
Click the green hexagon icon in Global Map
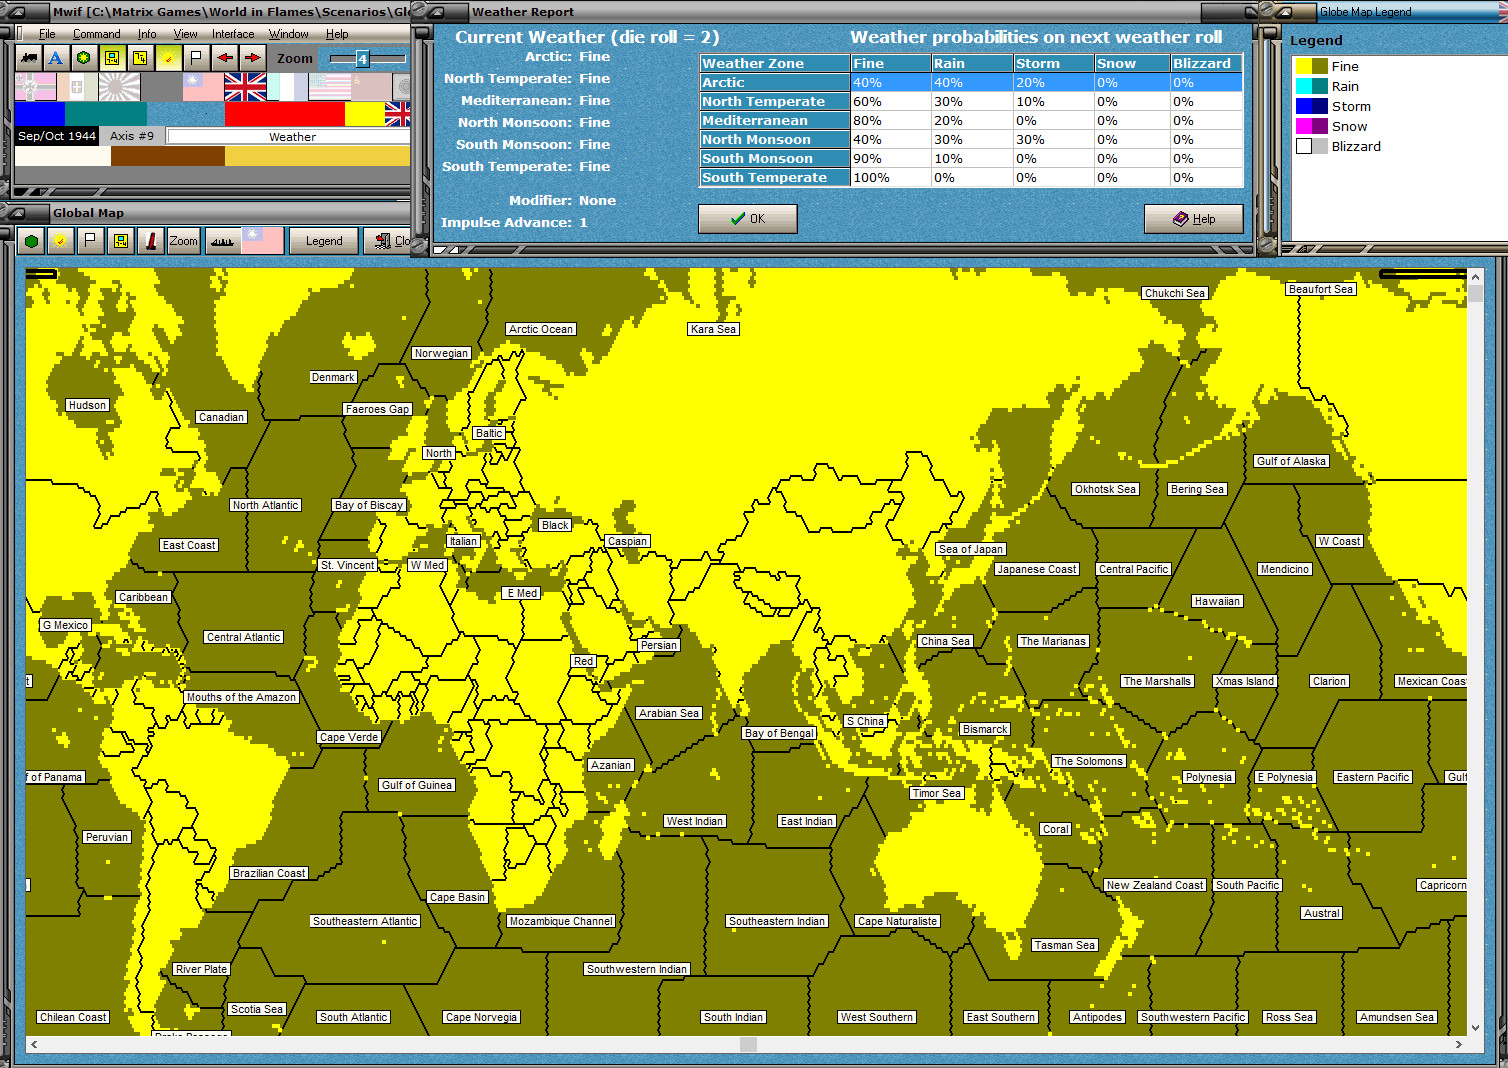click(x=31, y=241)
